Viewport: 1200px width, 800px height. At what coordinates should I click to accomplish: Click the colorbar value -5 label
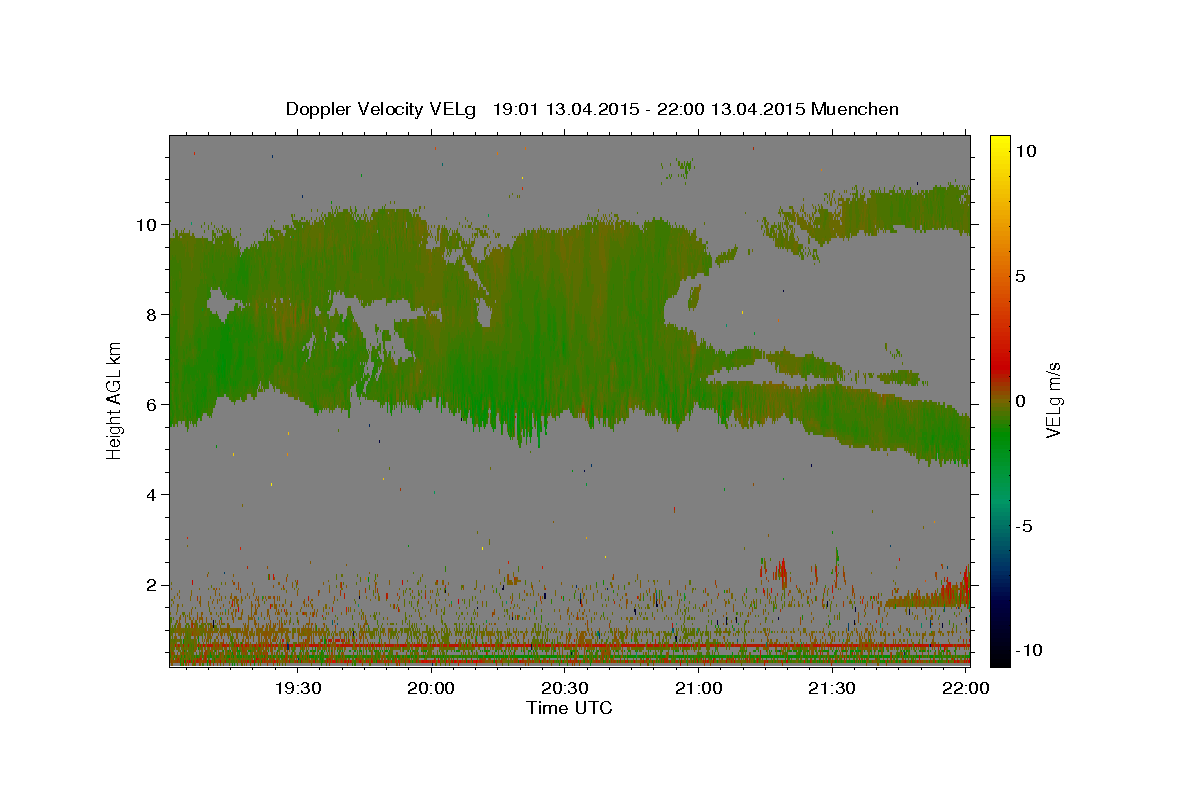[1025, 526]
